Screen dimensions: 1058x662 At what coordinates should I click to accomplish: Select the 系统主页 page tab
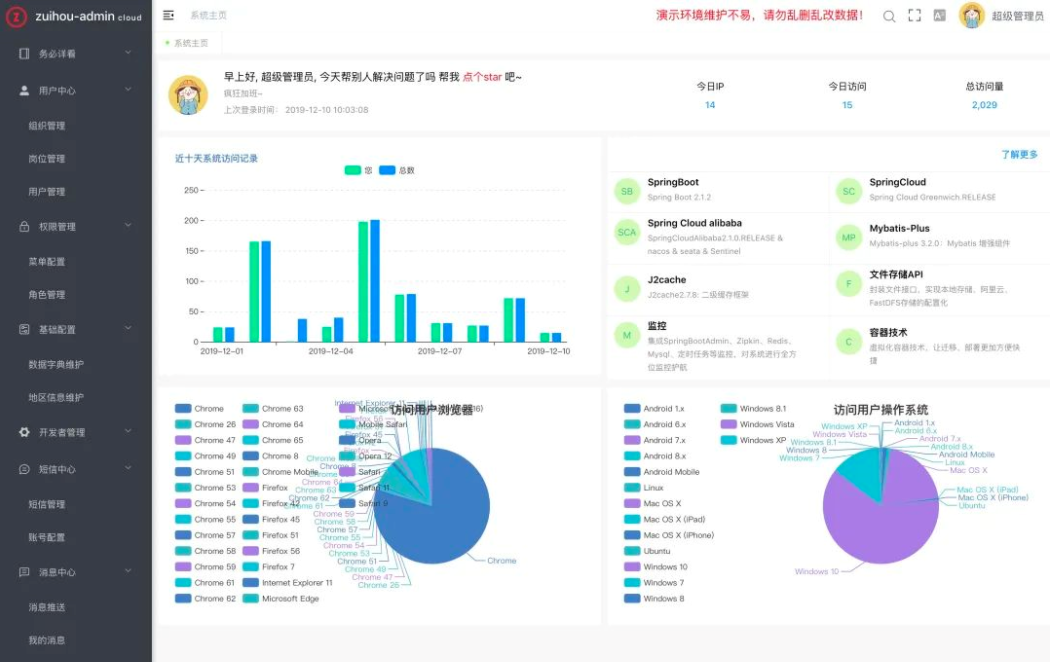188,43
